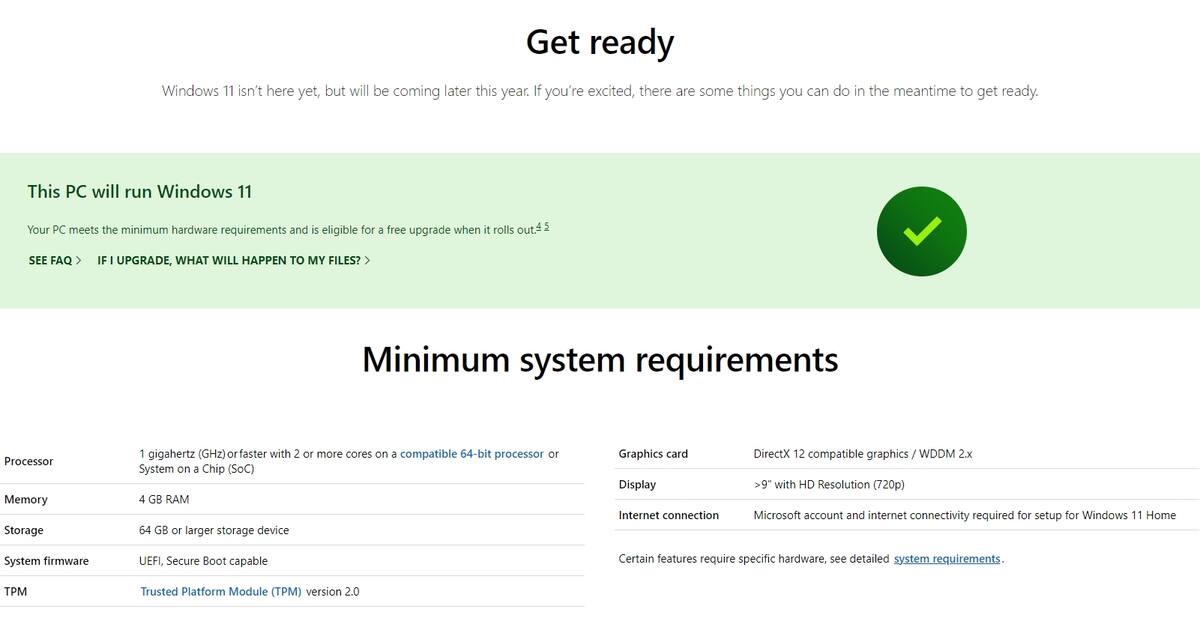1200x633 pixels.
Task: Click the 'Get ready' heading
Action: click(600, 42)
